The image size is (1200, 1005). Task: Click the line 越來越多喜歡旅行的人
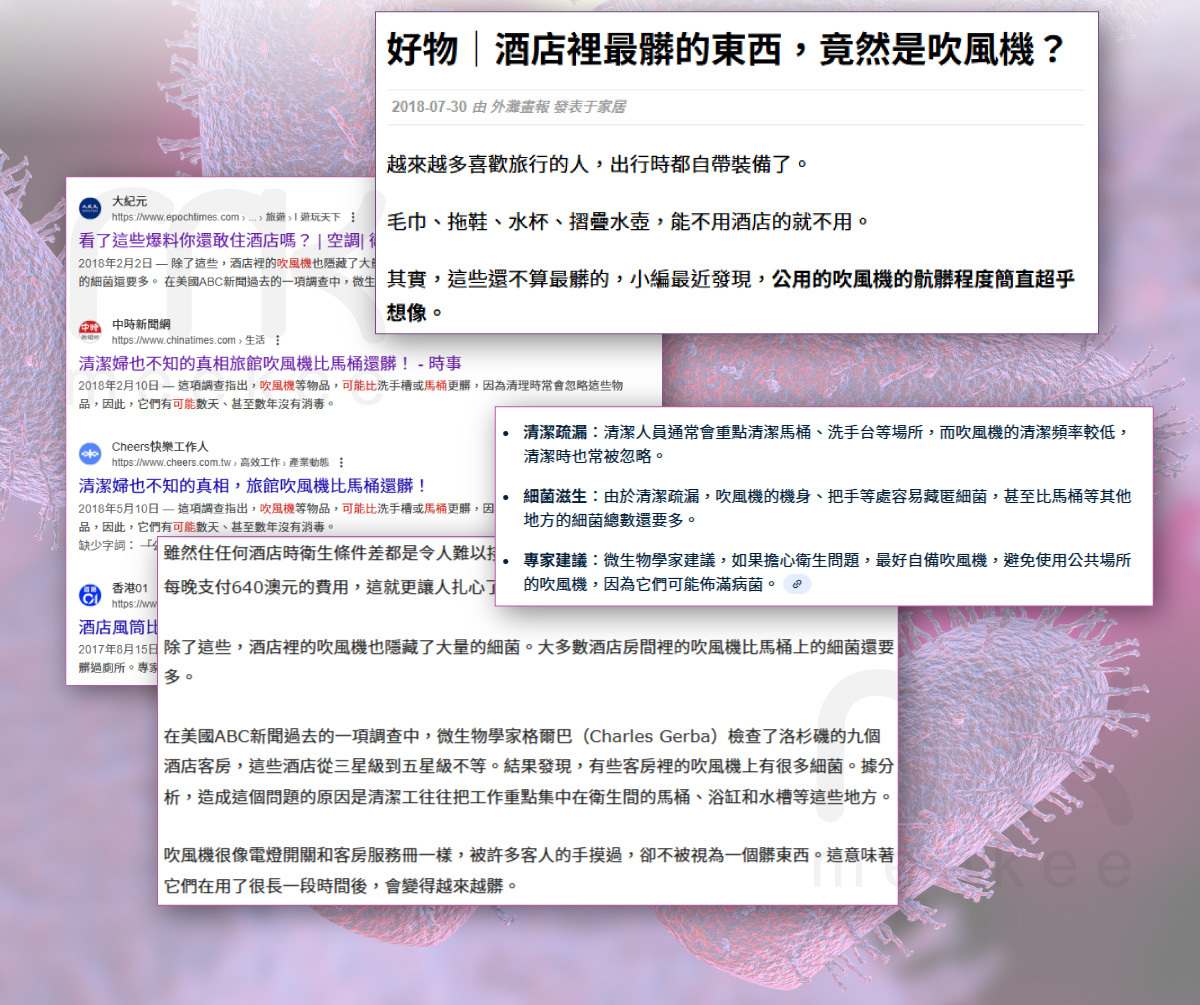pyautogui.click(x=595, y=162)
